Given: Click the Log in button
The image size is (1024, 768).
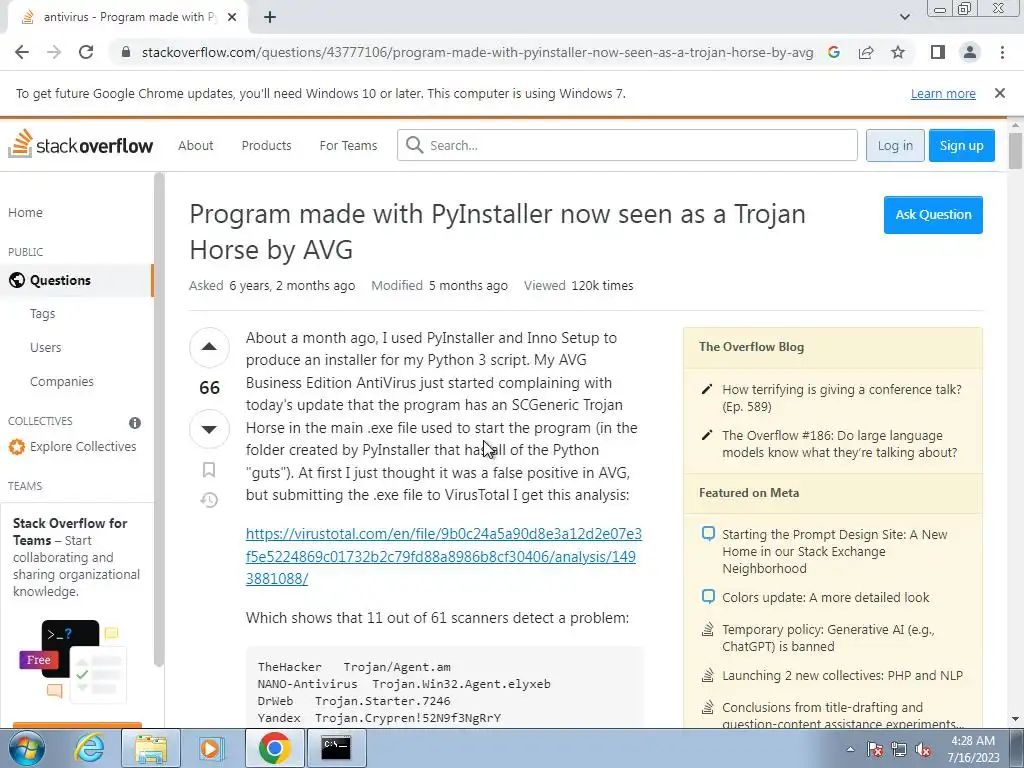Looking at the screenshot, I should (895, 145).
